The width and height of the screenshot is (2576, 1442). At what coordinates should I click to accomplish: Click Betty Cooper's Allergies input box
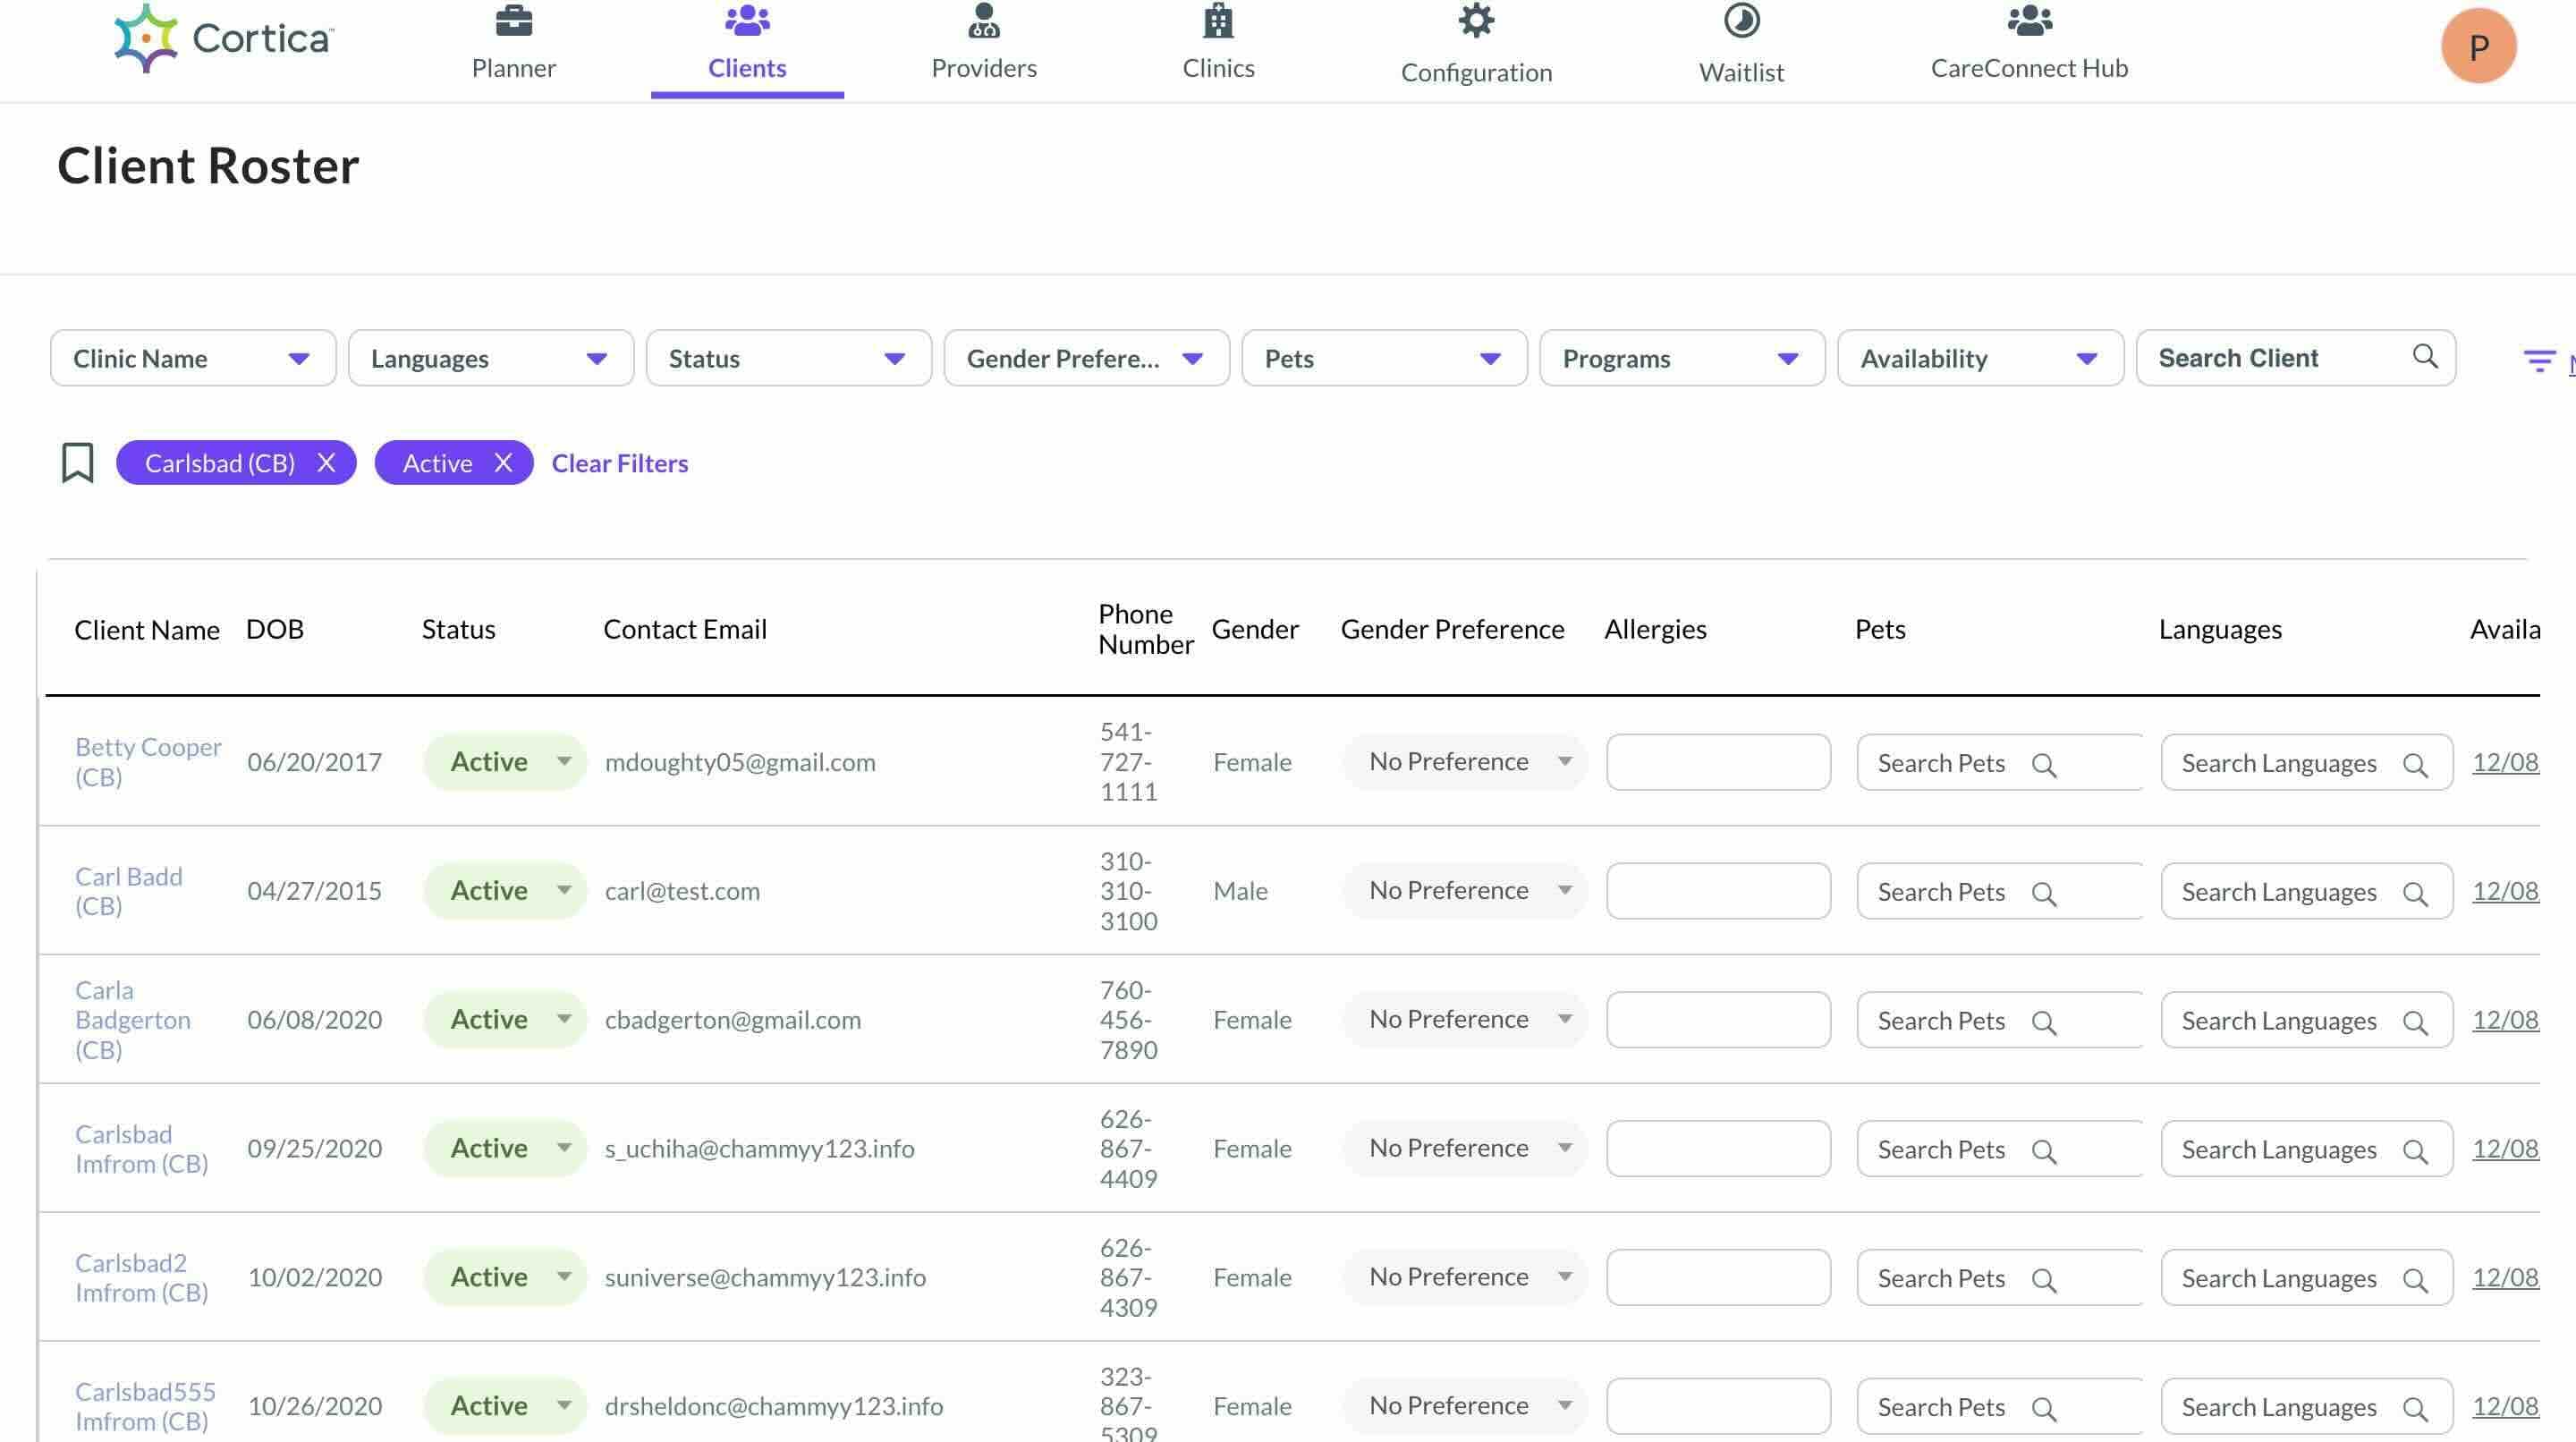pyautogui.click(x=1718, y=762)
